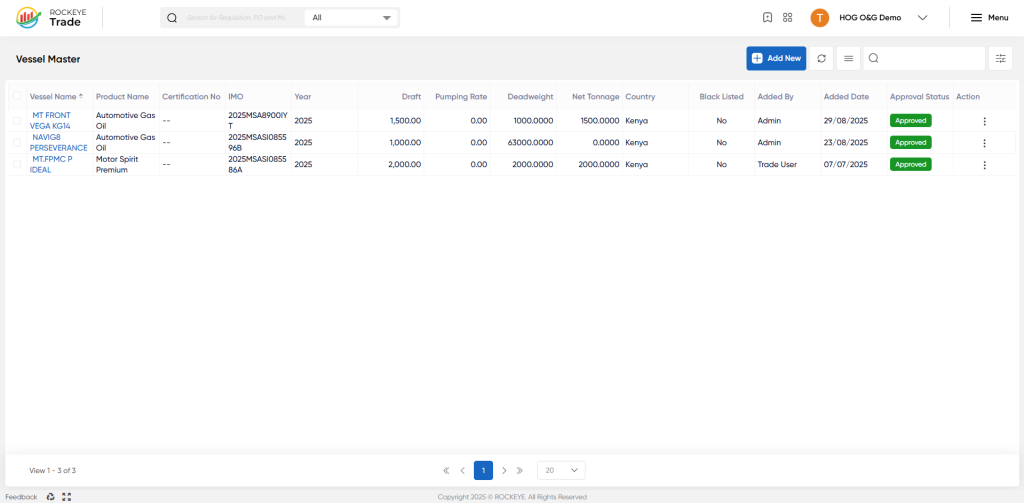Click Approved badge for NAVIG8 PERSEVERANCE

[910, 142]
